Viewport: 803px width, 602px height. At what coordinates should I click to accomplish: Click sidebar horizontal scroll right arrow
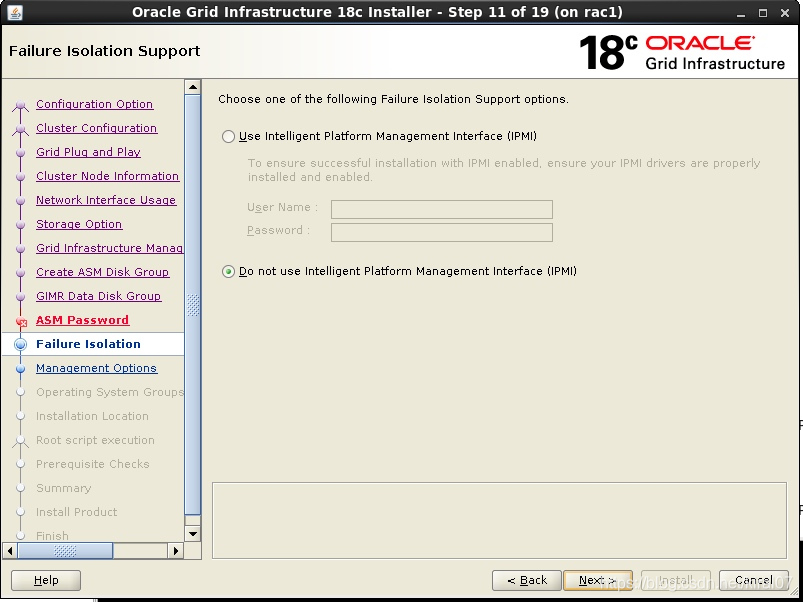(176, 551)
